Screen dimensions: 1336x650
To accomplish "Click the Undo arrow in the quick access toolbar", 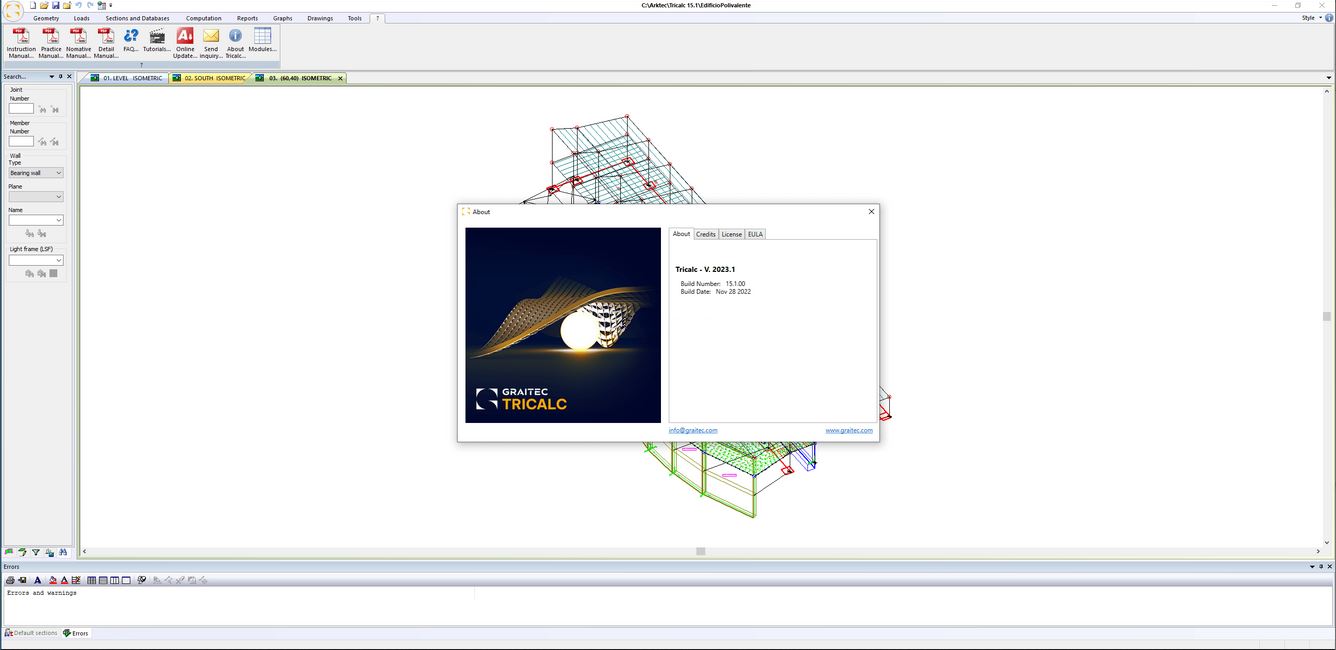I will point(78,5).
